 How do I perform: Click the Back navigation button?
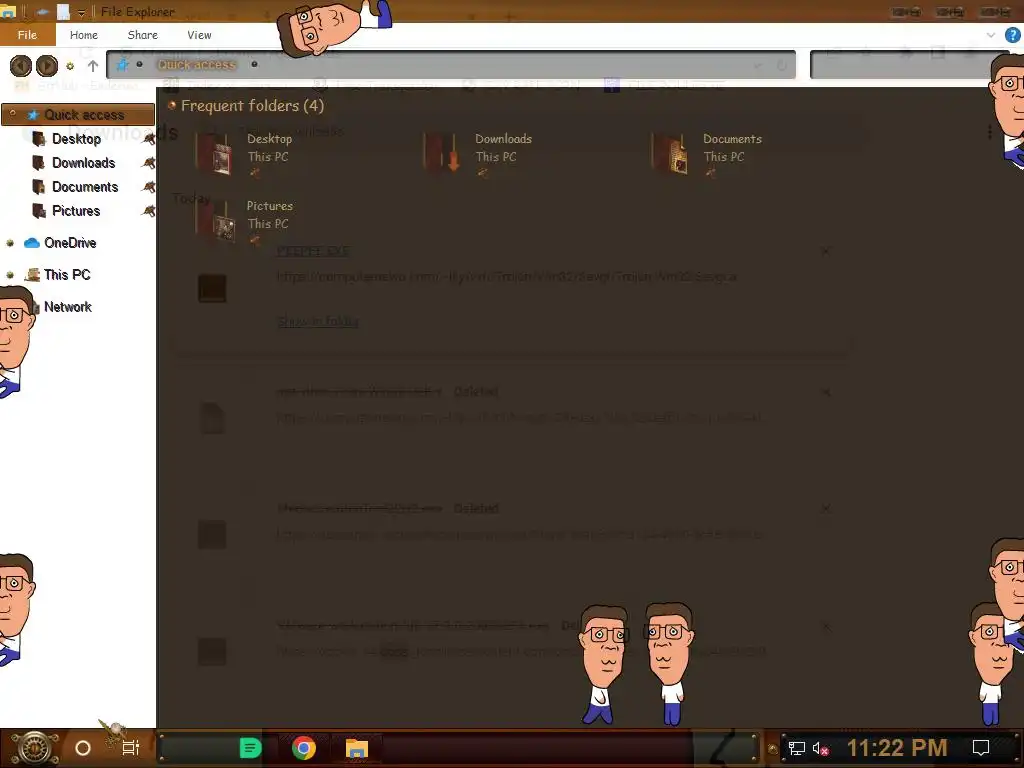point(21,65)
